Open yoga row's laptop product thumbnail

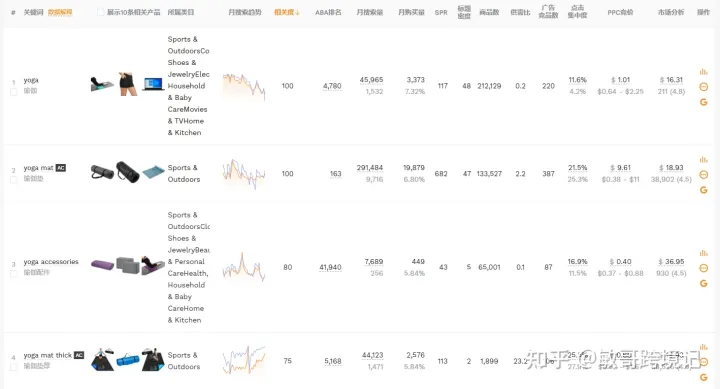pos(153,84)
